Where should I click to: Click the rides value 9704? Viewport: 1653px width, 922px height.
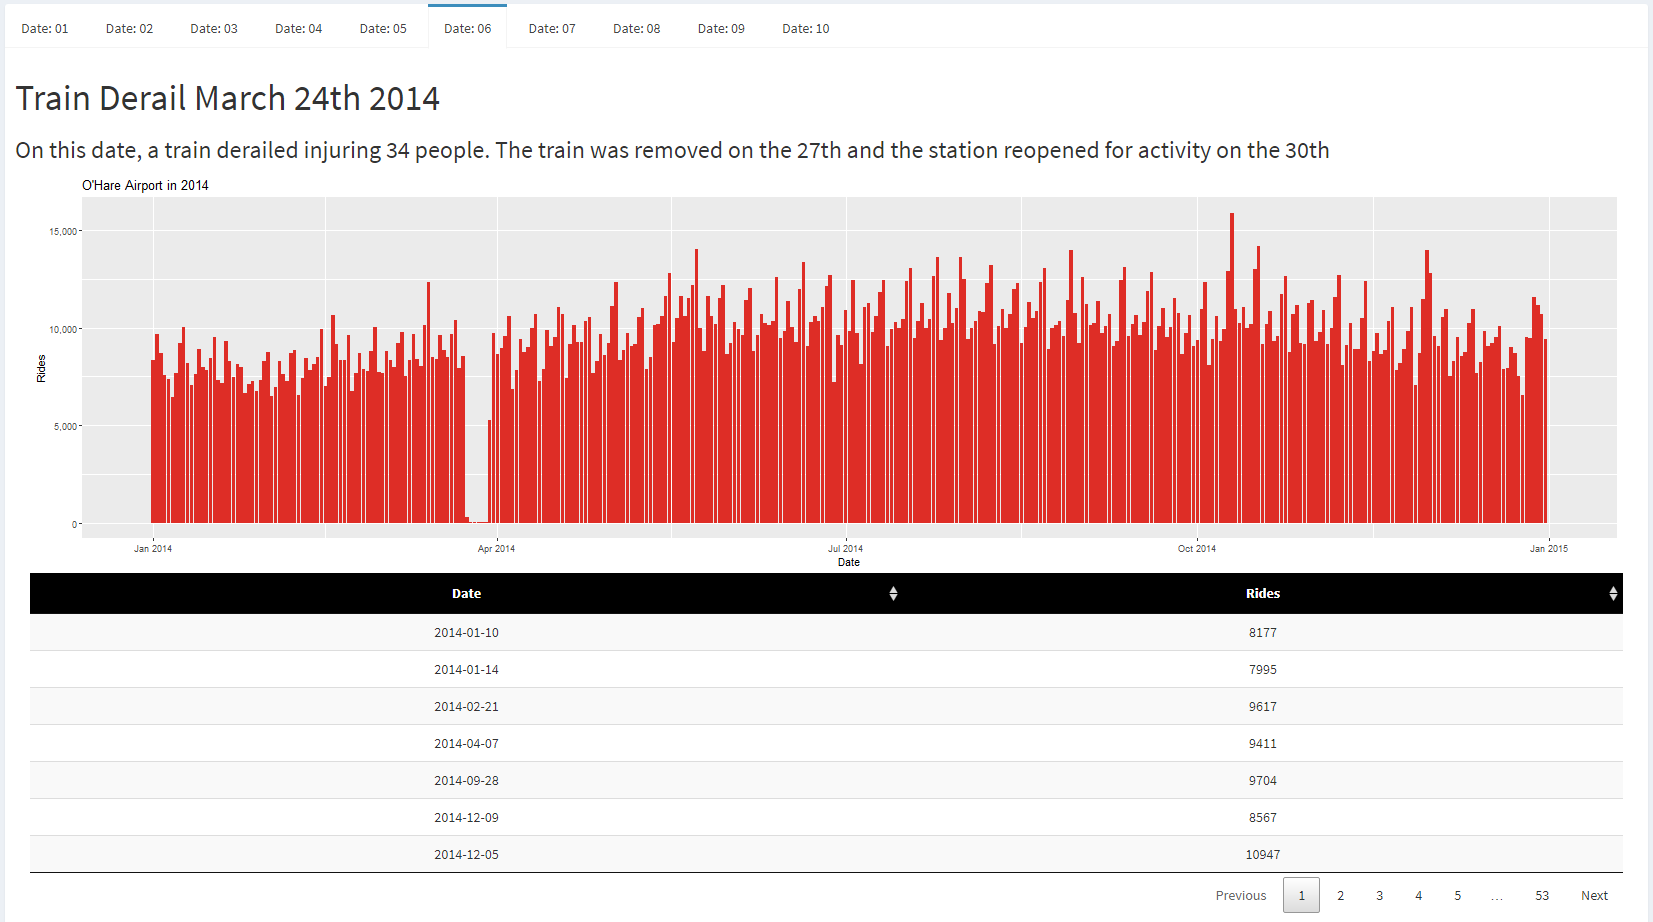pos(1263,781)
